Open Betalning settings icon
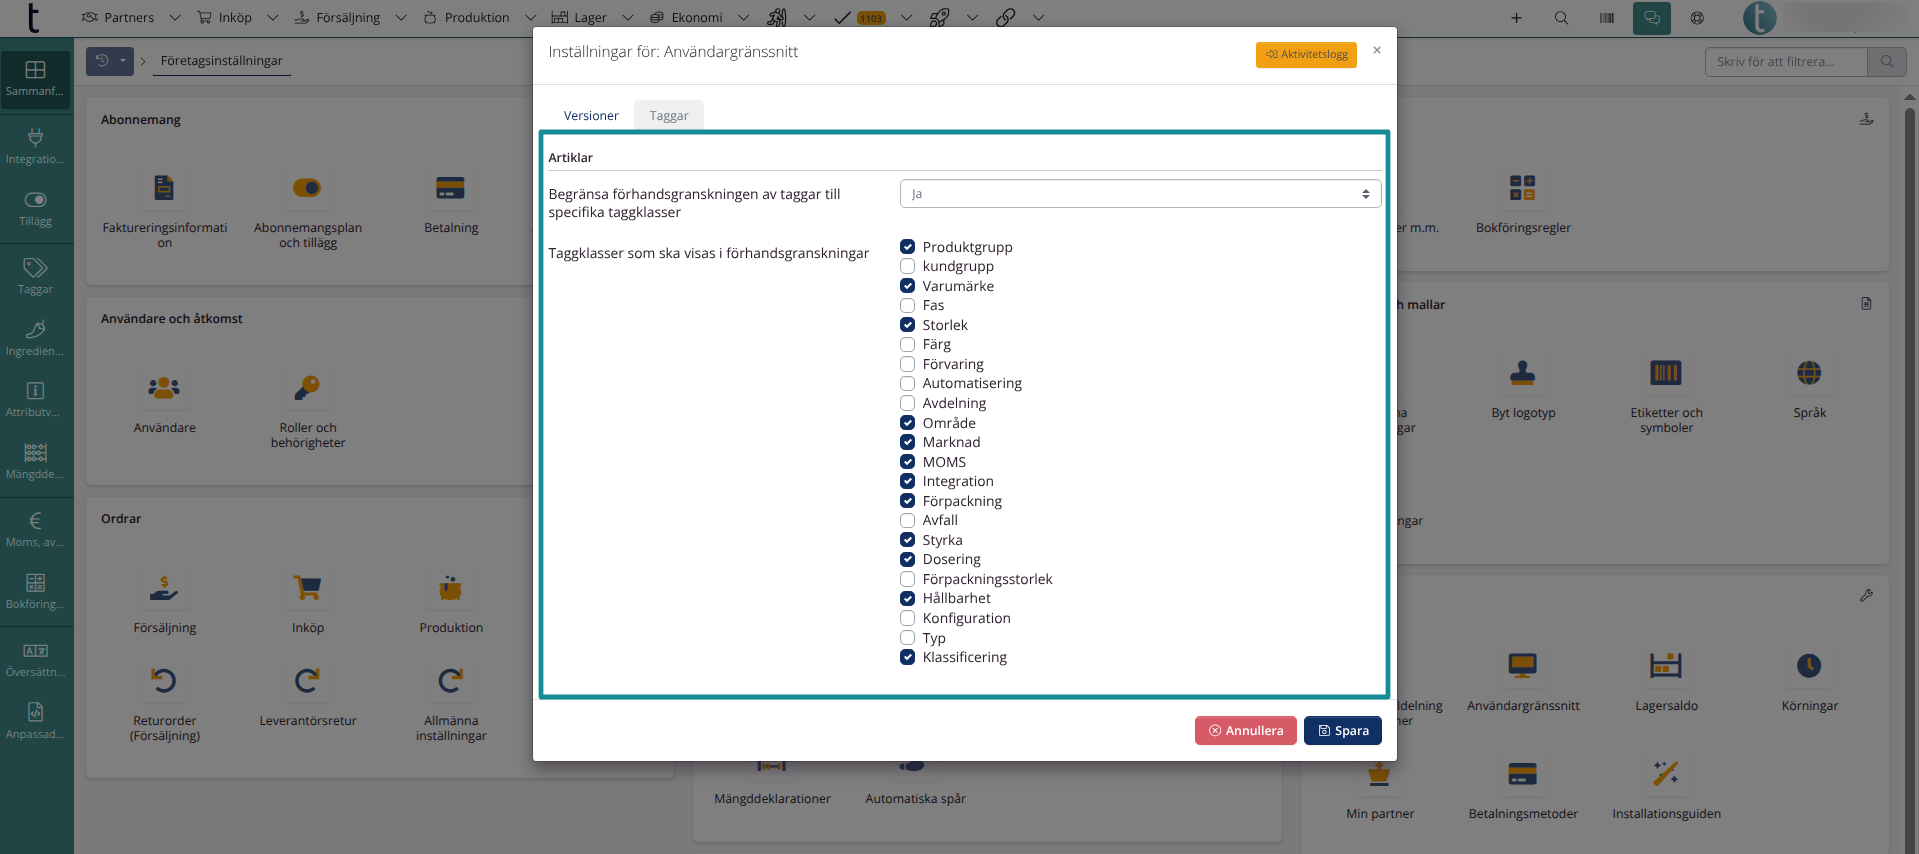The width and height of the screenshot is (1919, 854). point(451,188)
